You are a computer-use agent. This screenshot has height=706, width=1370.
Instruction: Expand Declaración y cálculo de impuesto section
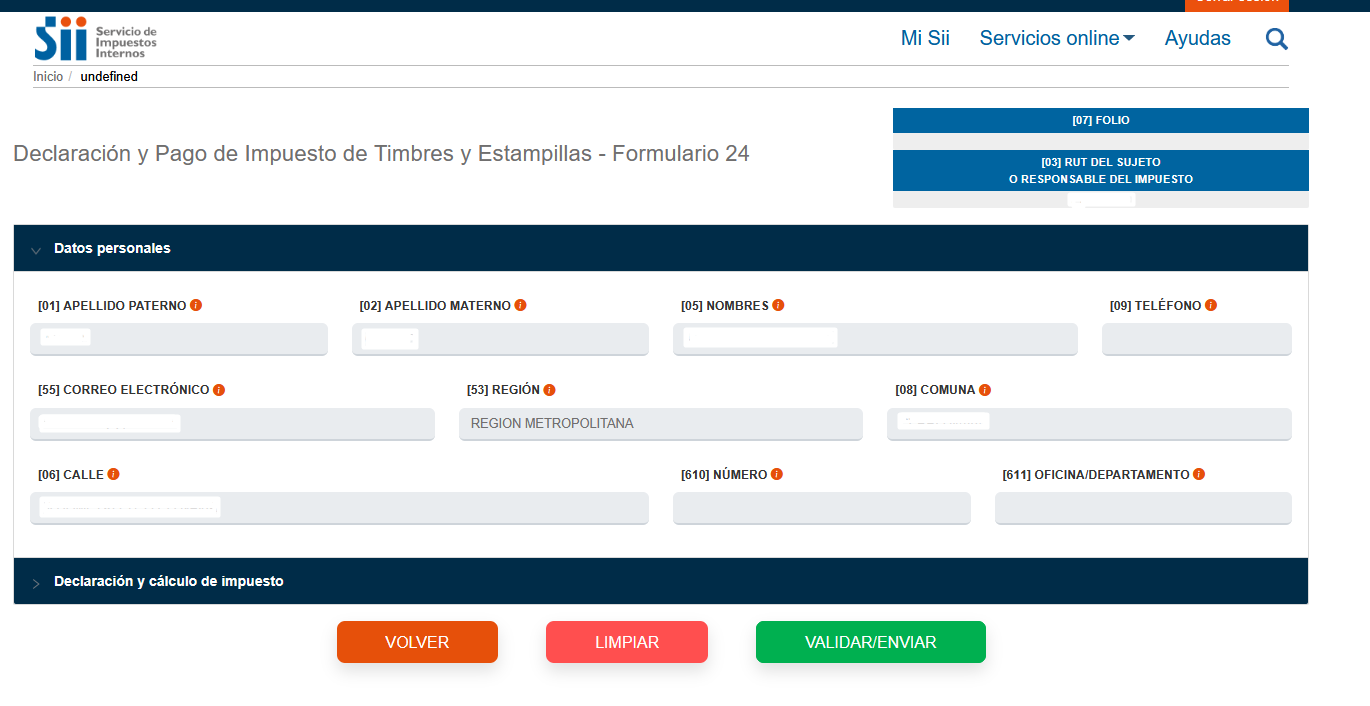point(168,581)
